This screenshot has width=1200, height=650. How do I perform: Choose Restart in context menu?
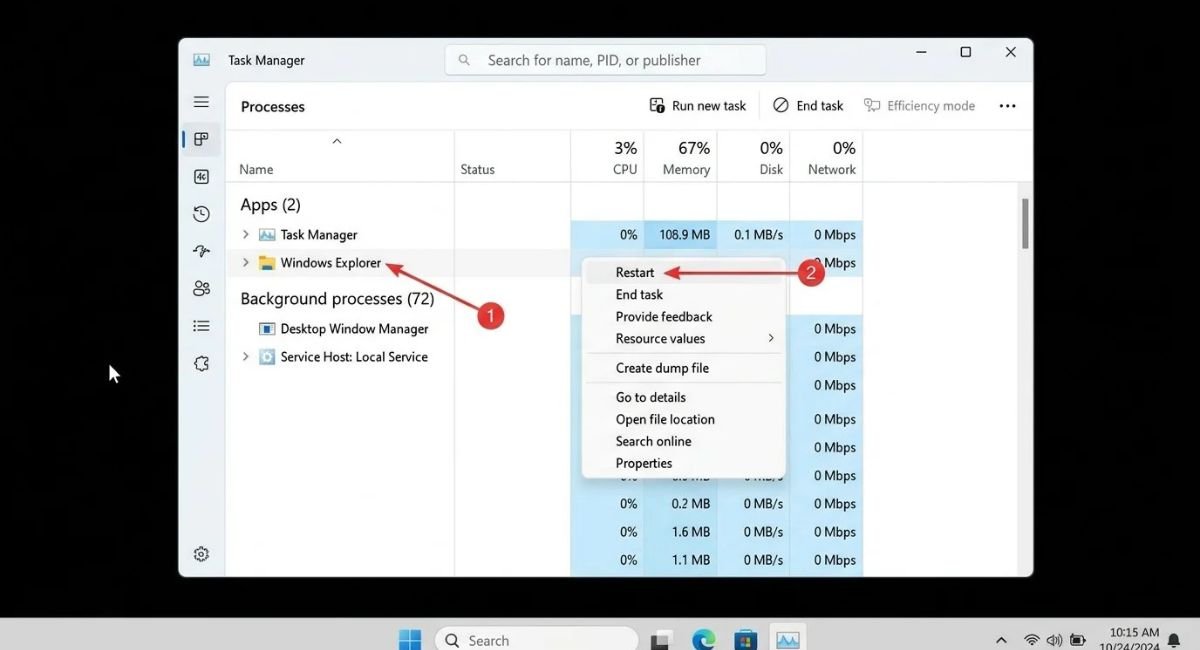[684, 273]
